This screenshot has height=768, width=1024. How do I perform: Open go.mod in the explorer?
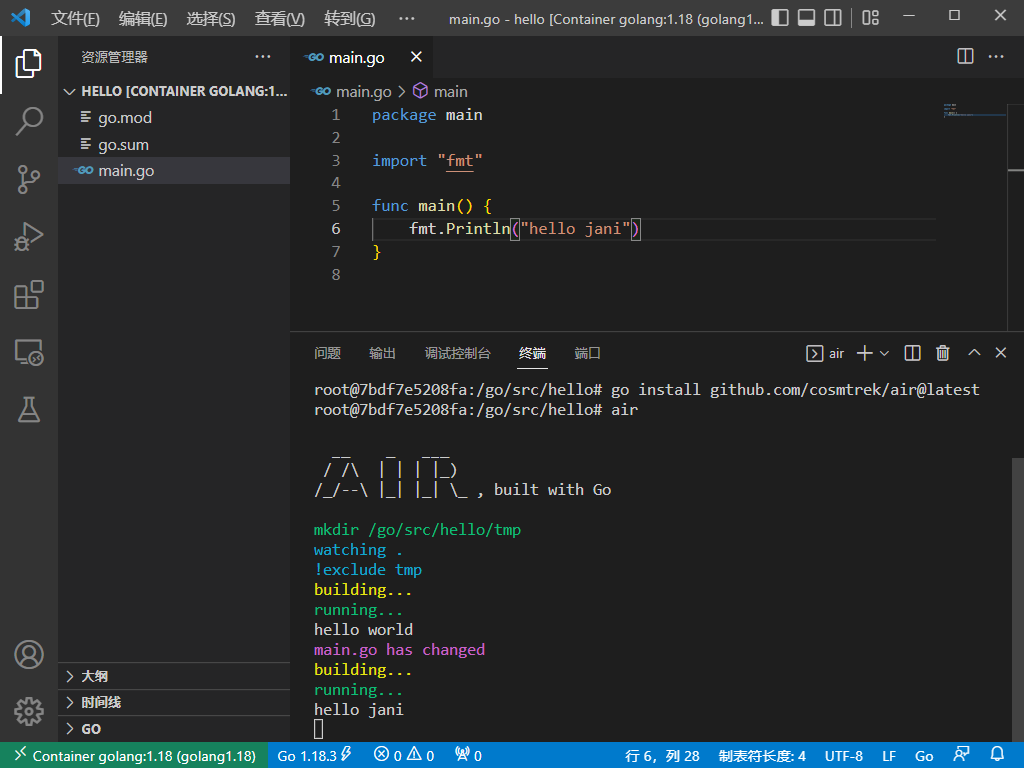point(174,118)
